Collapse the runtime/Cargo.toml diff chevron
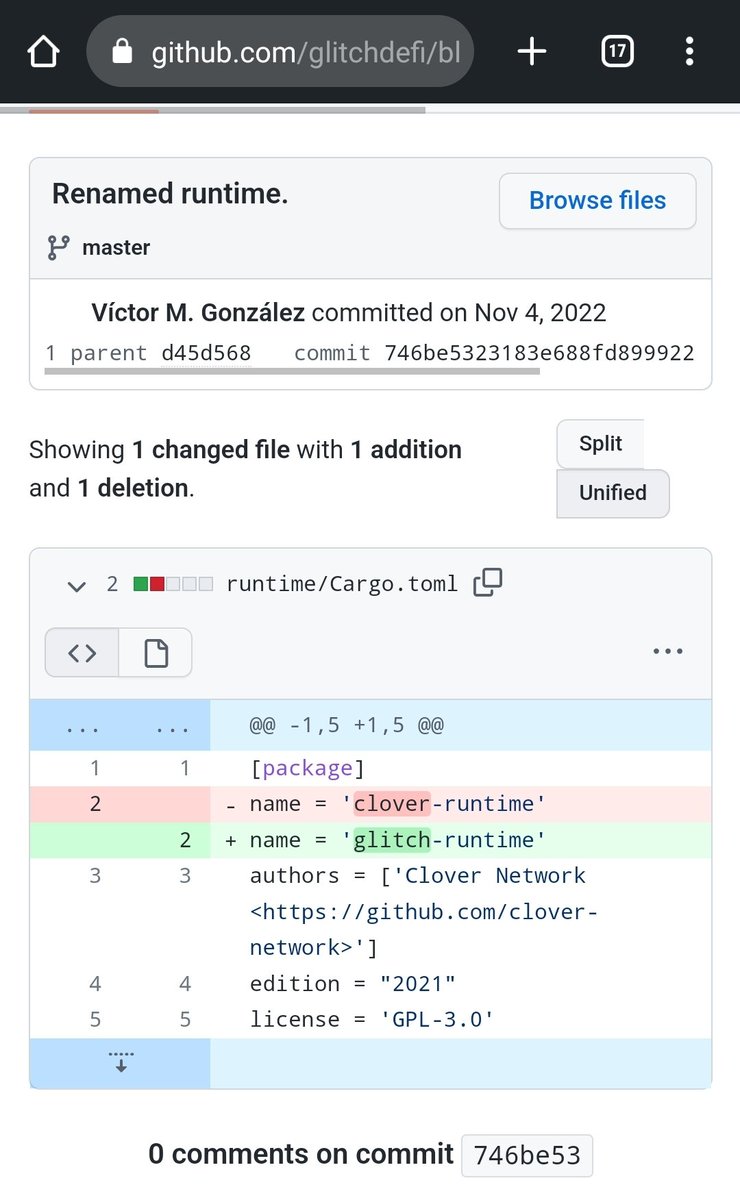740x1200 pixels. (x=76, y=585)
